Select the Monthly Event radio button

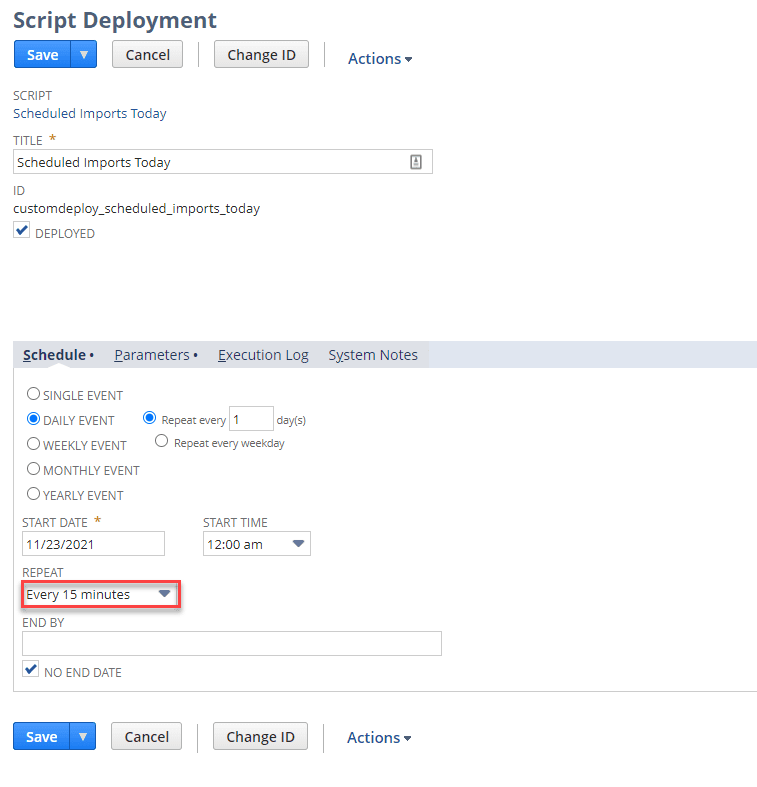[33, 469]
